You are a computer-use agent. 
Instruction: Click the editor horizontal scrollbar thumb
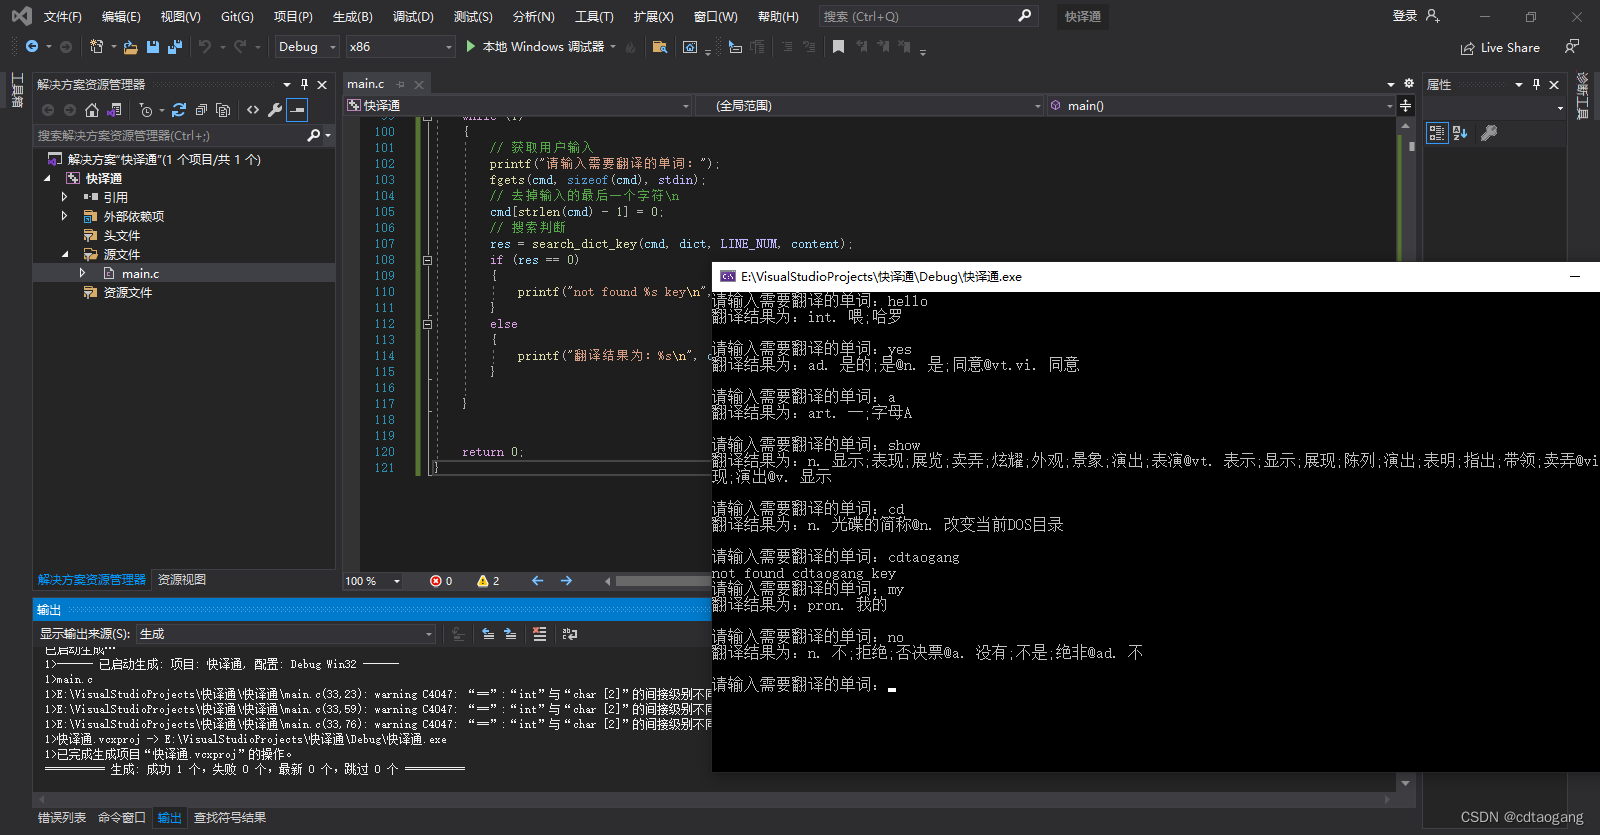point(662,581)
